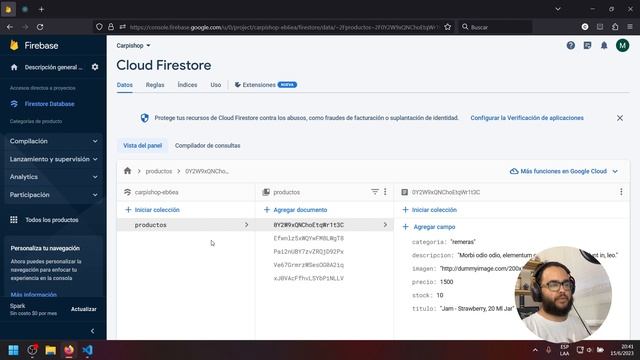Reload the page in browser
Image resolution: width=640 pixels, height=360 pixels.
point(40,27)
